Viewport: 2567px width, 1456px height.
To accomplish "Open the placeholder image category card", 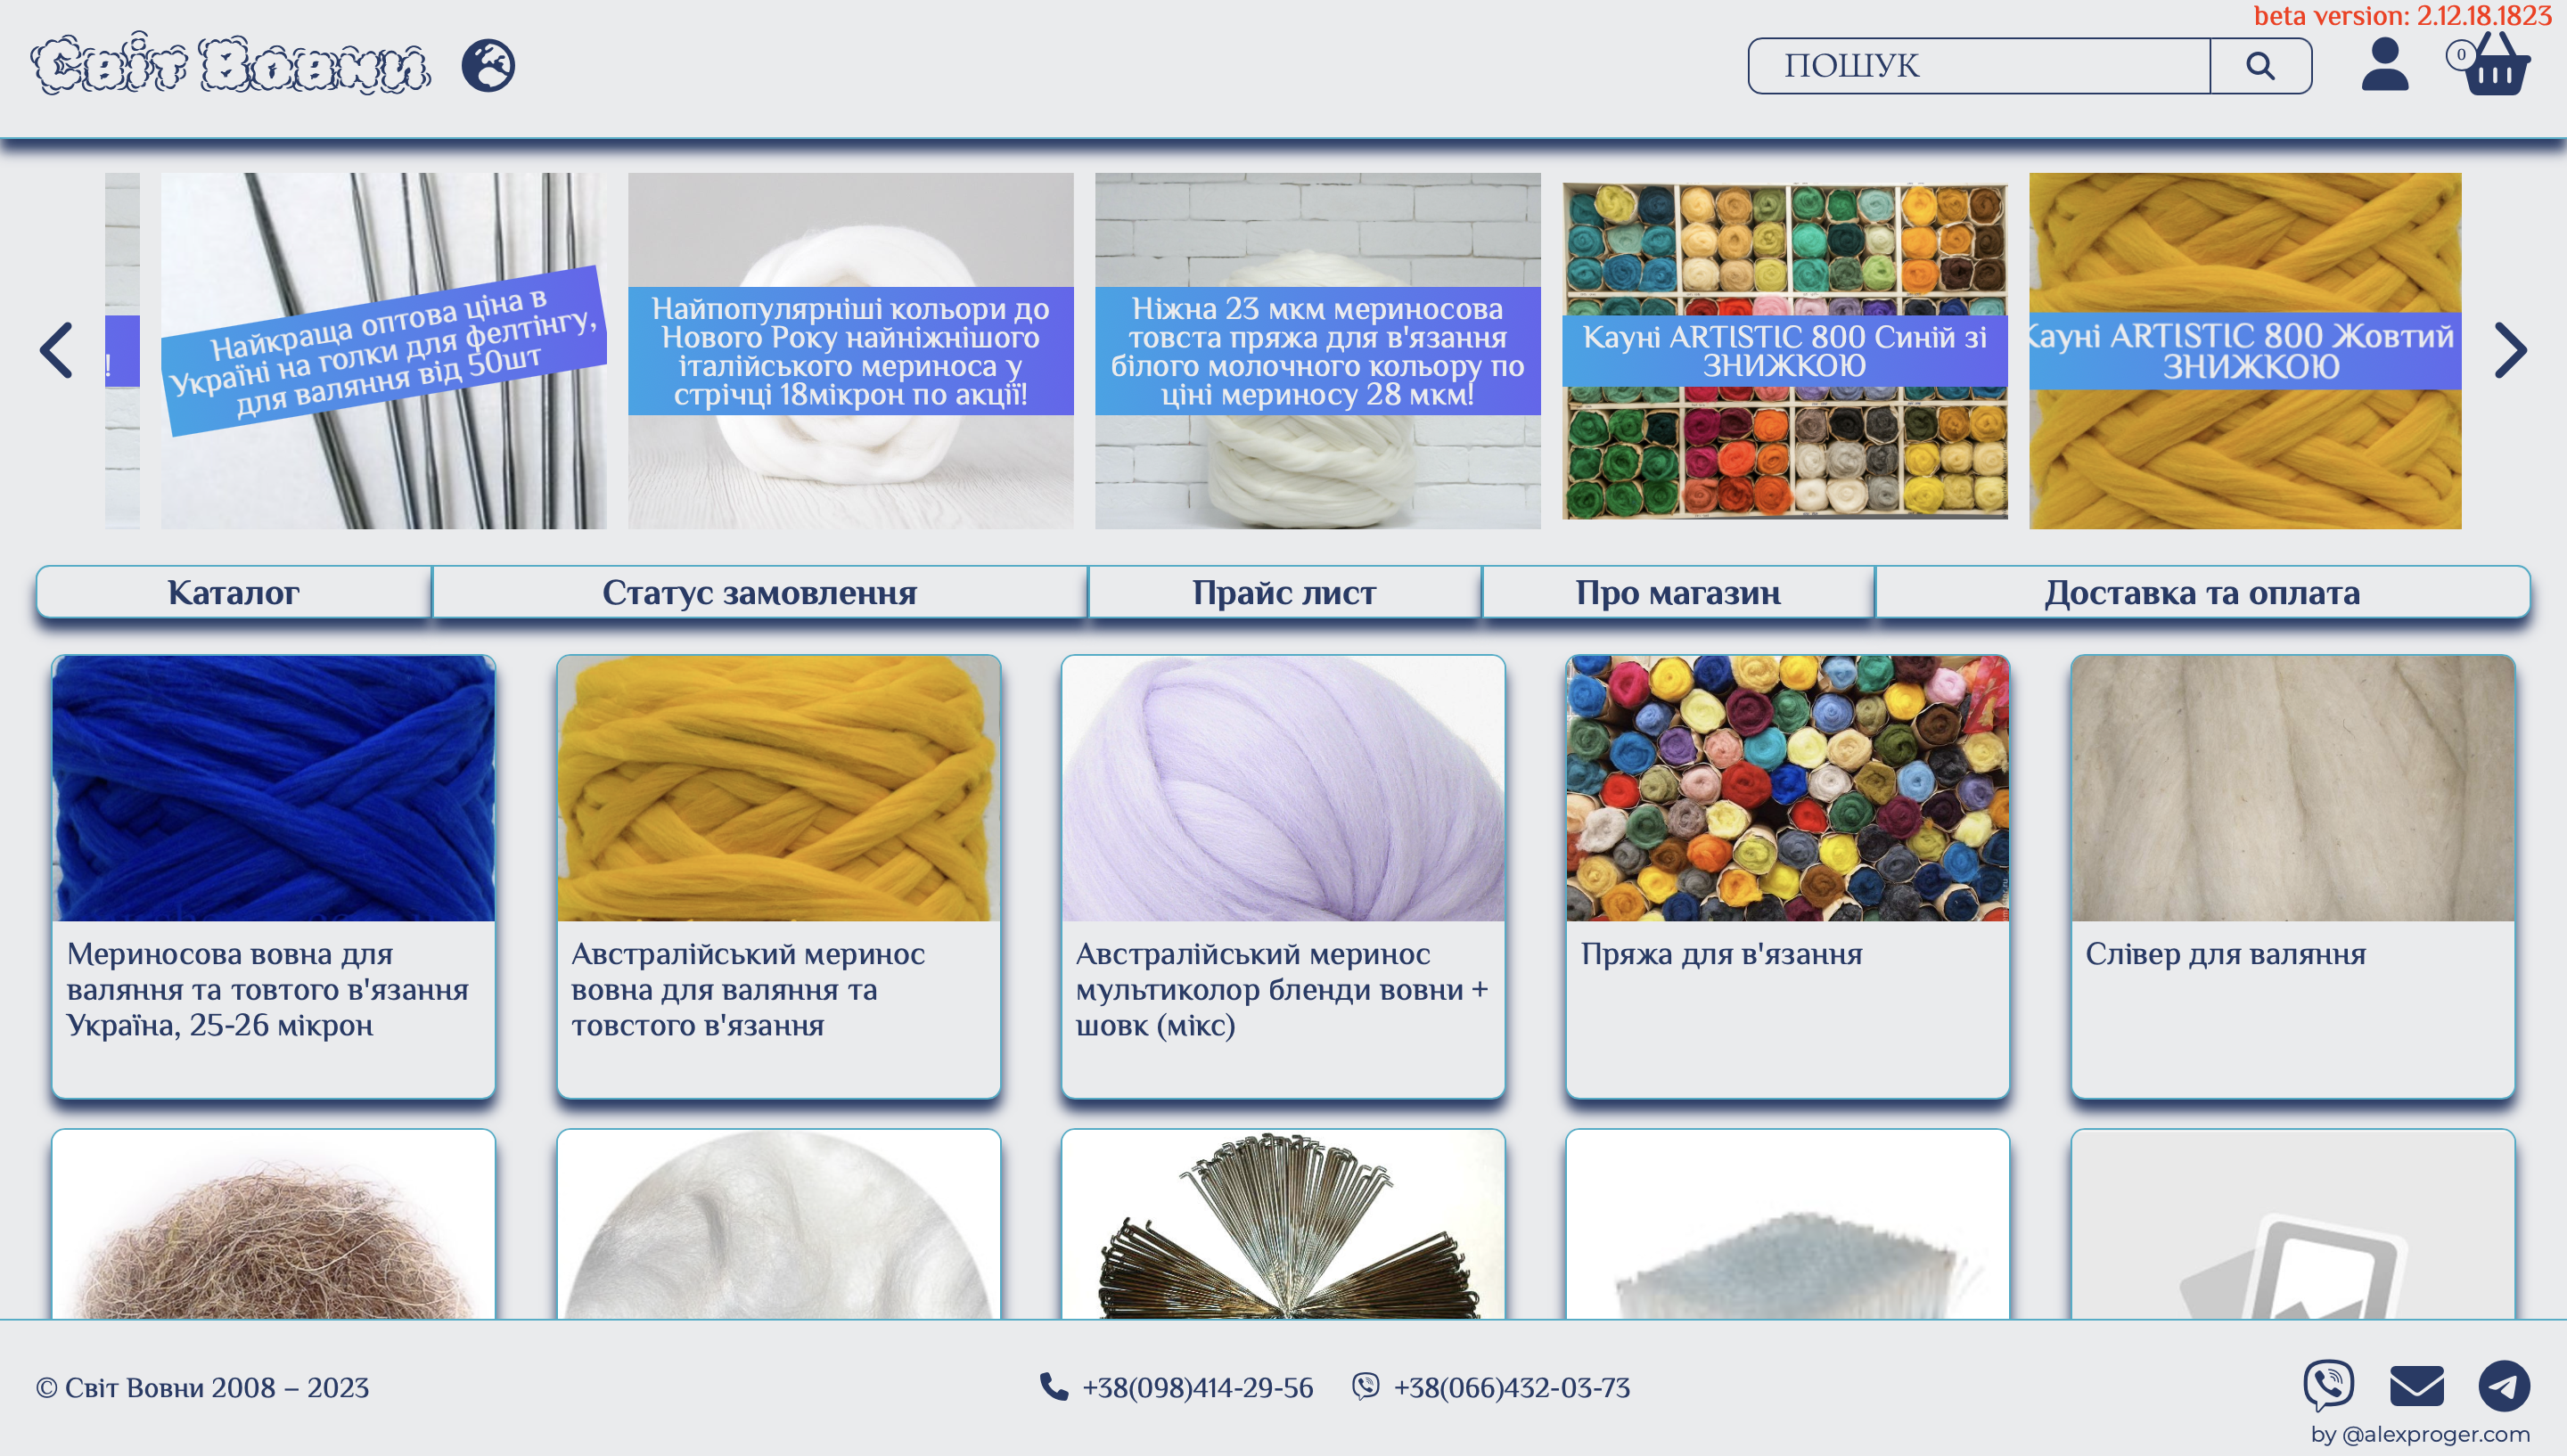I will tap(2293, 1224).
